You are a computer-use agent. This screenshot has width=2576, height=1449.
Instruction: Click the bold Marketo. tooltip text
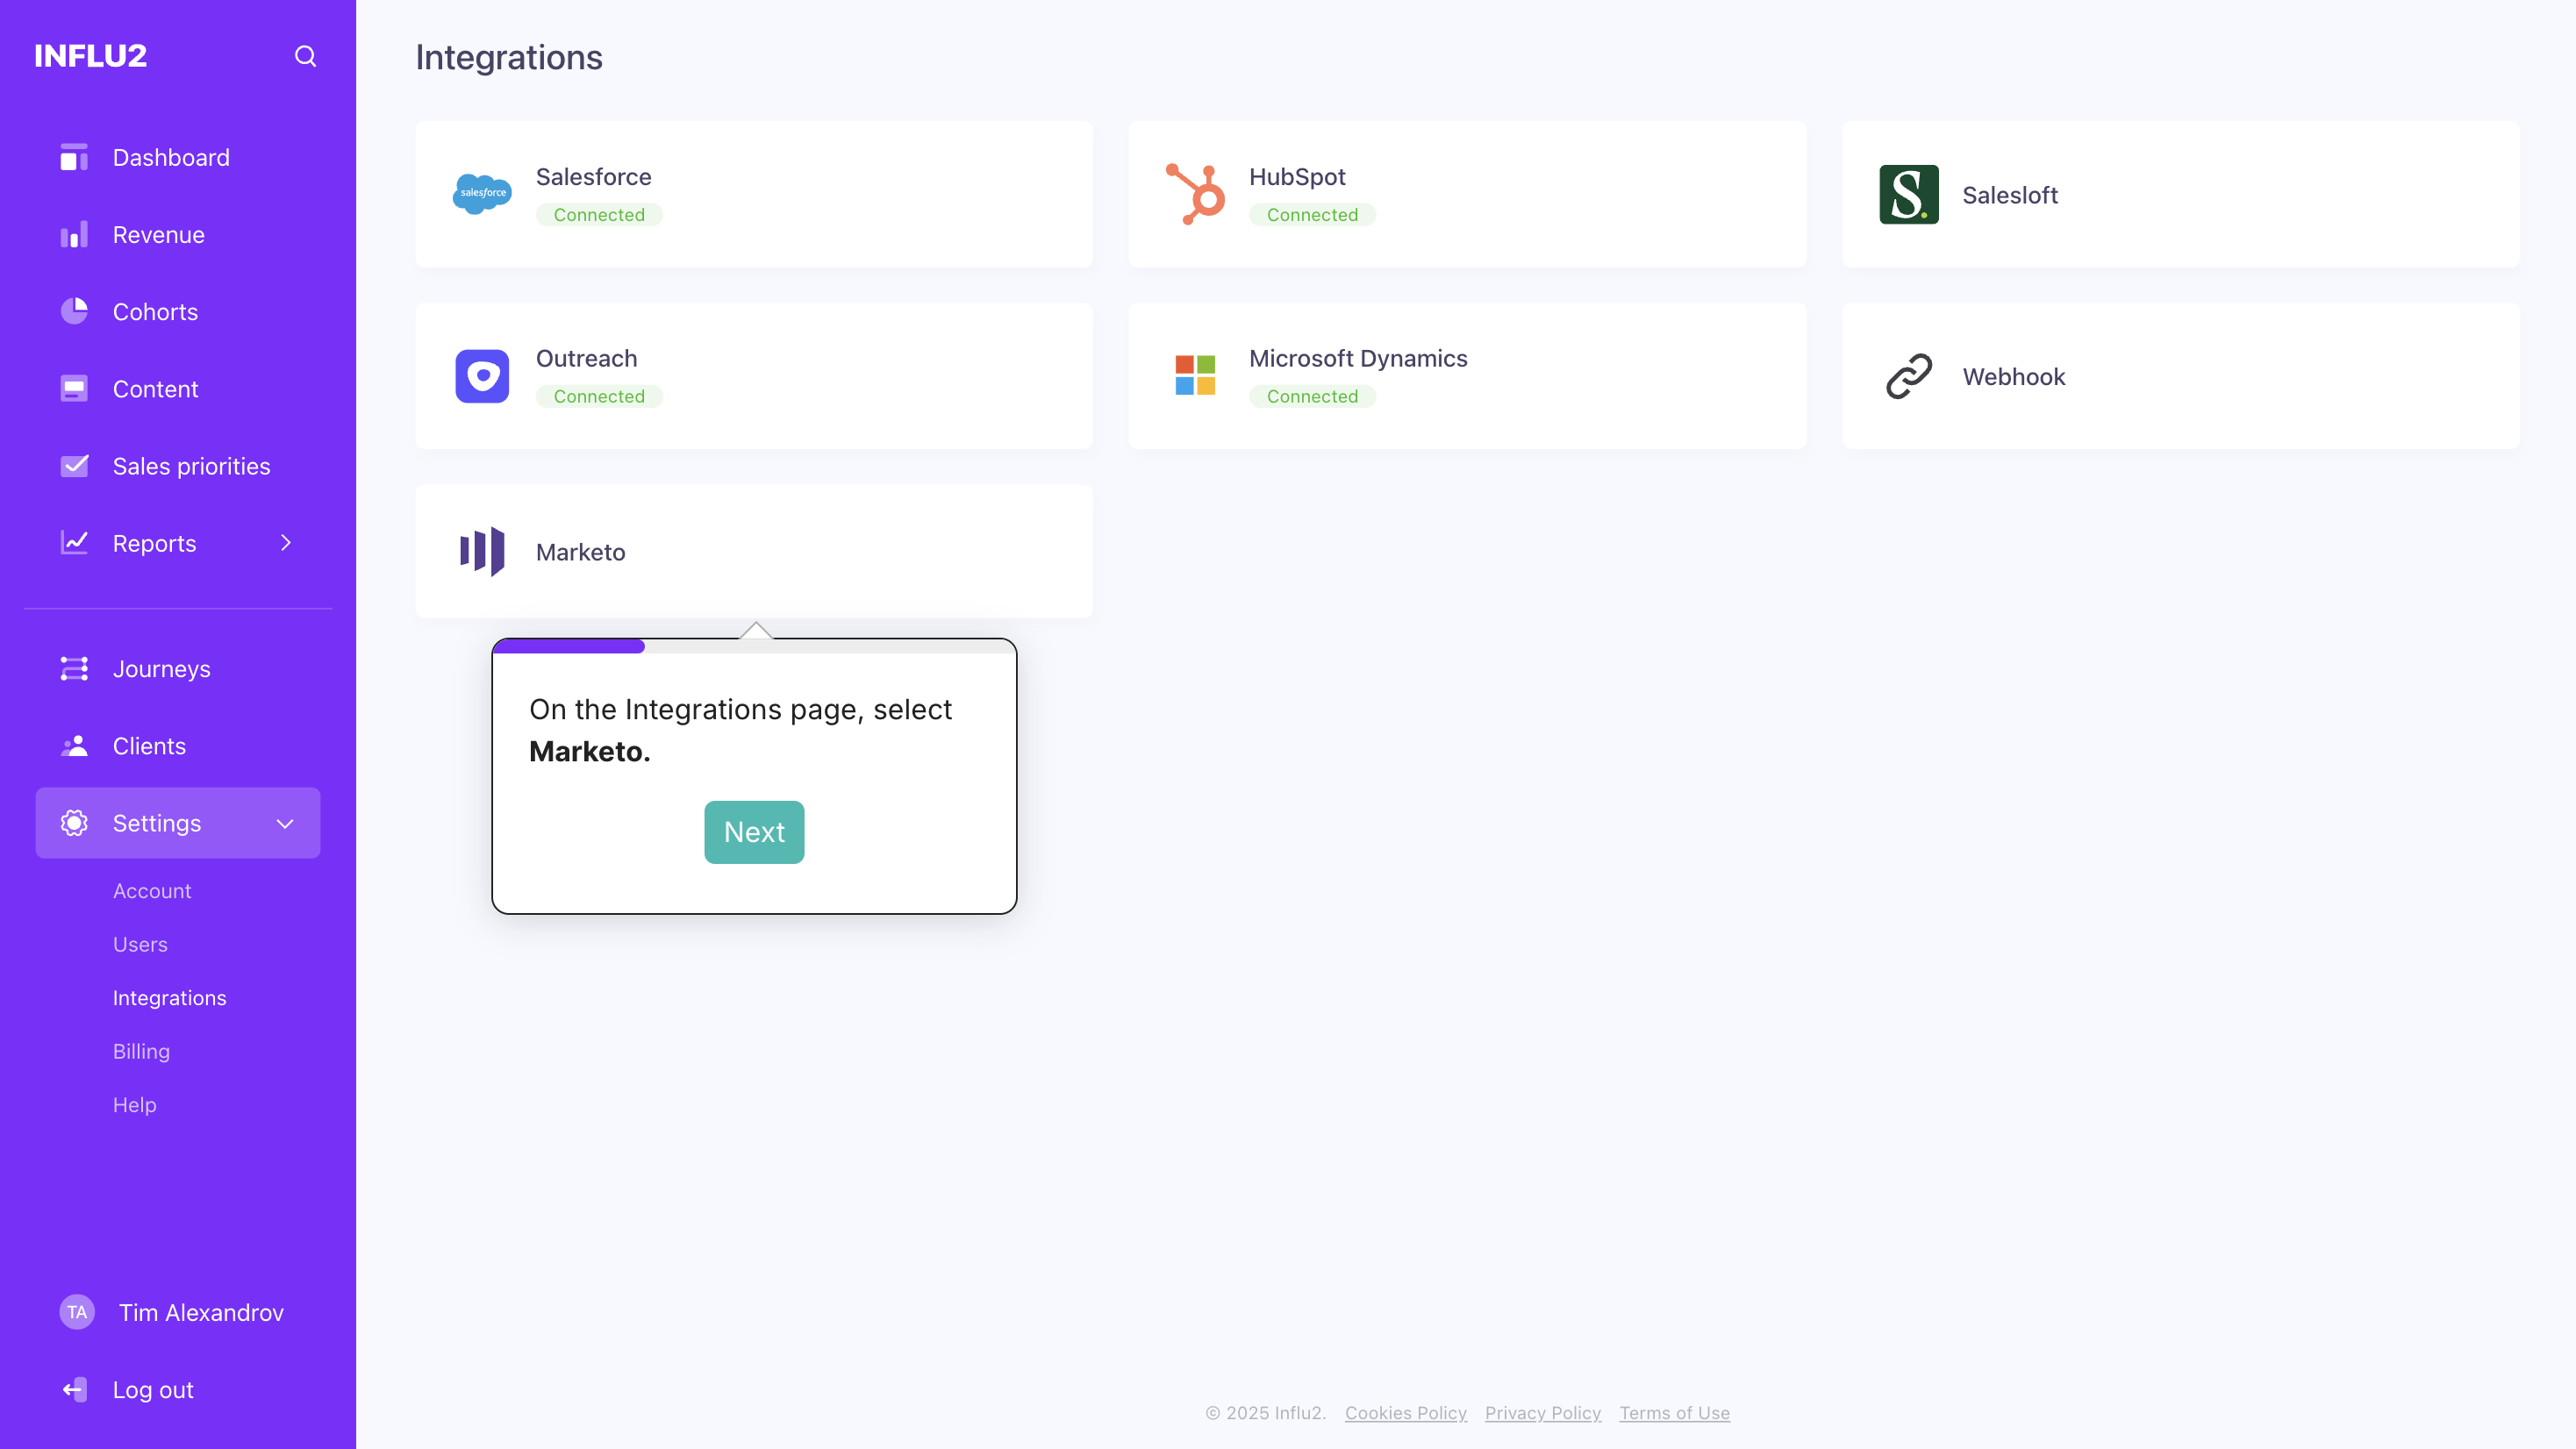[589, 751]
